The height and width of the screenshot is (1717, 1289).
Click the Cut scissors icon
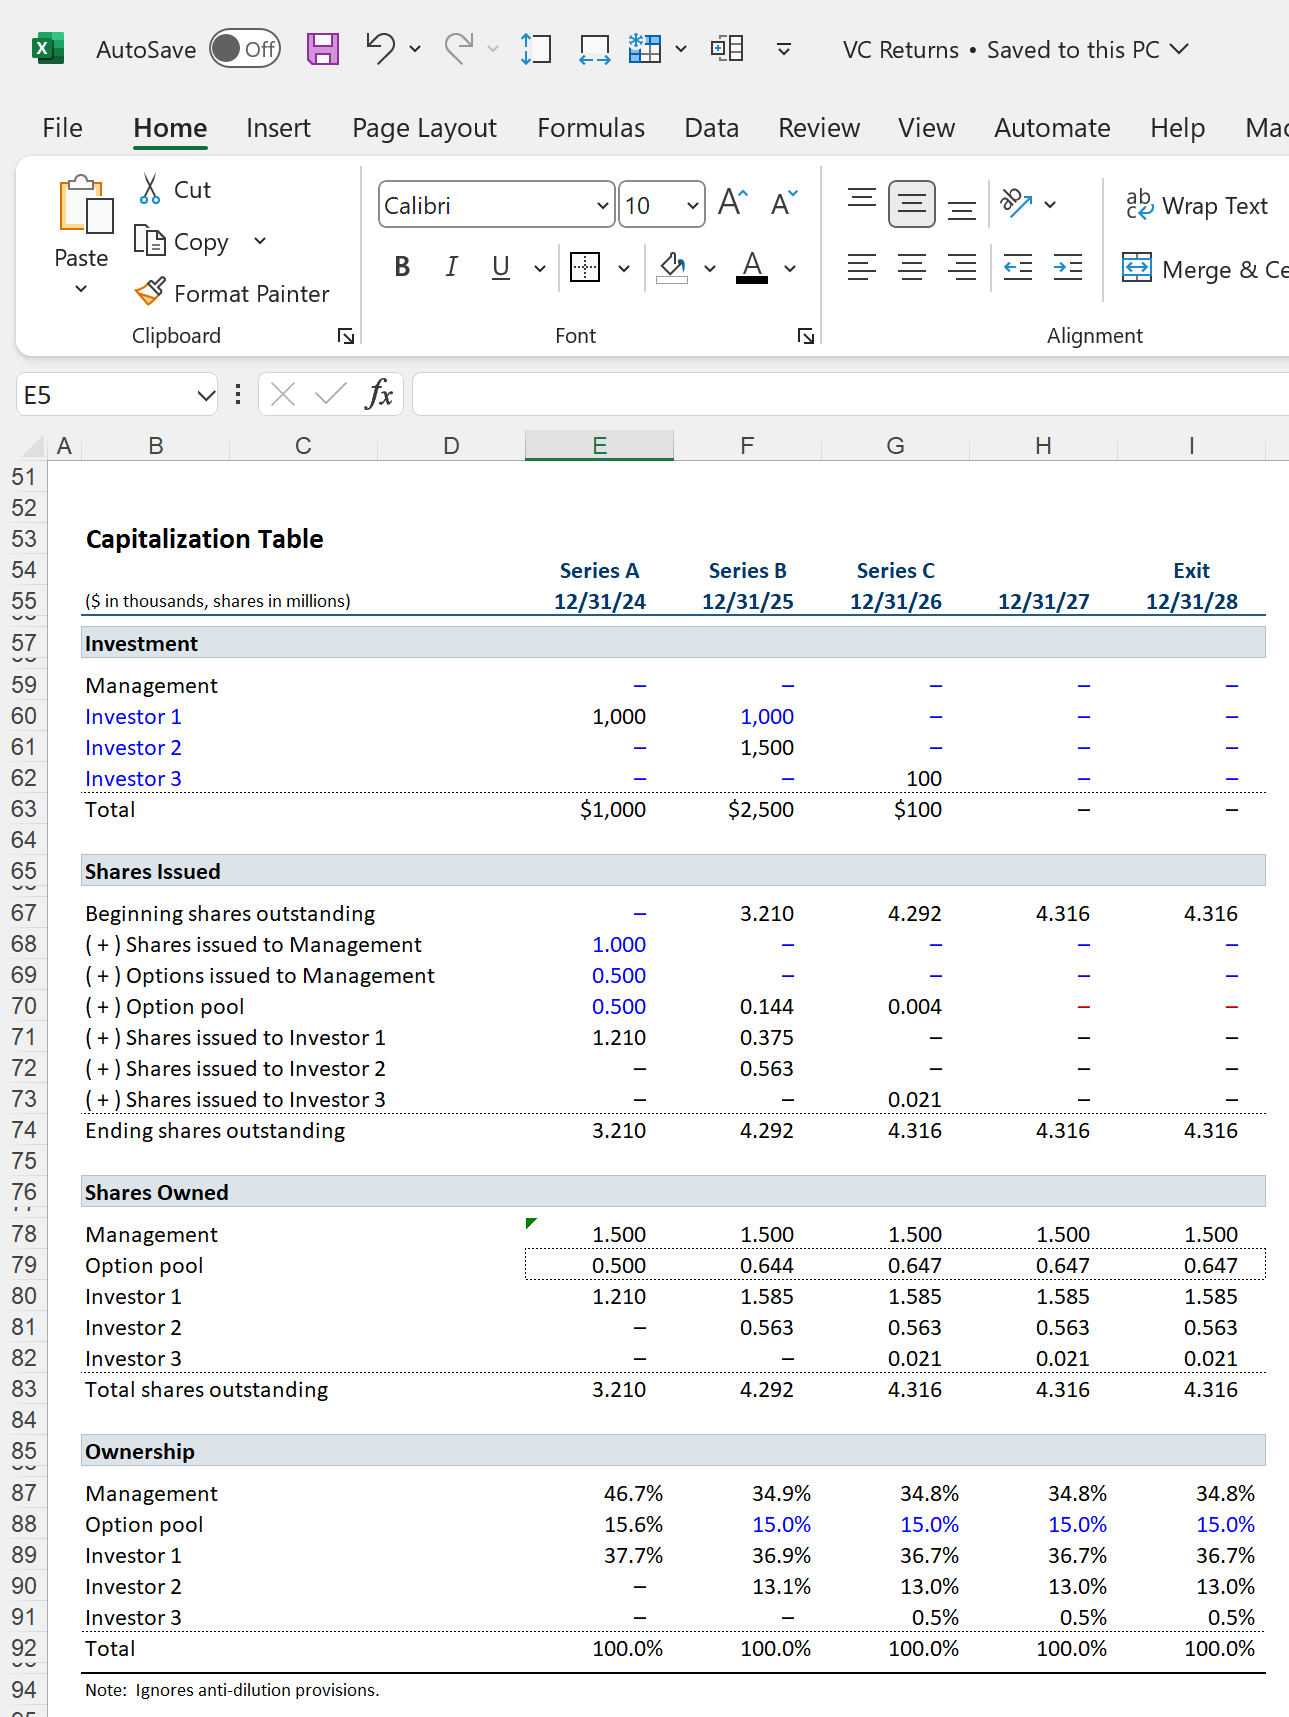pos(150,189)
